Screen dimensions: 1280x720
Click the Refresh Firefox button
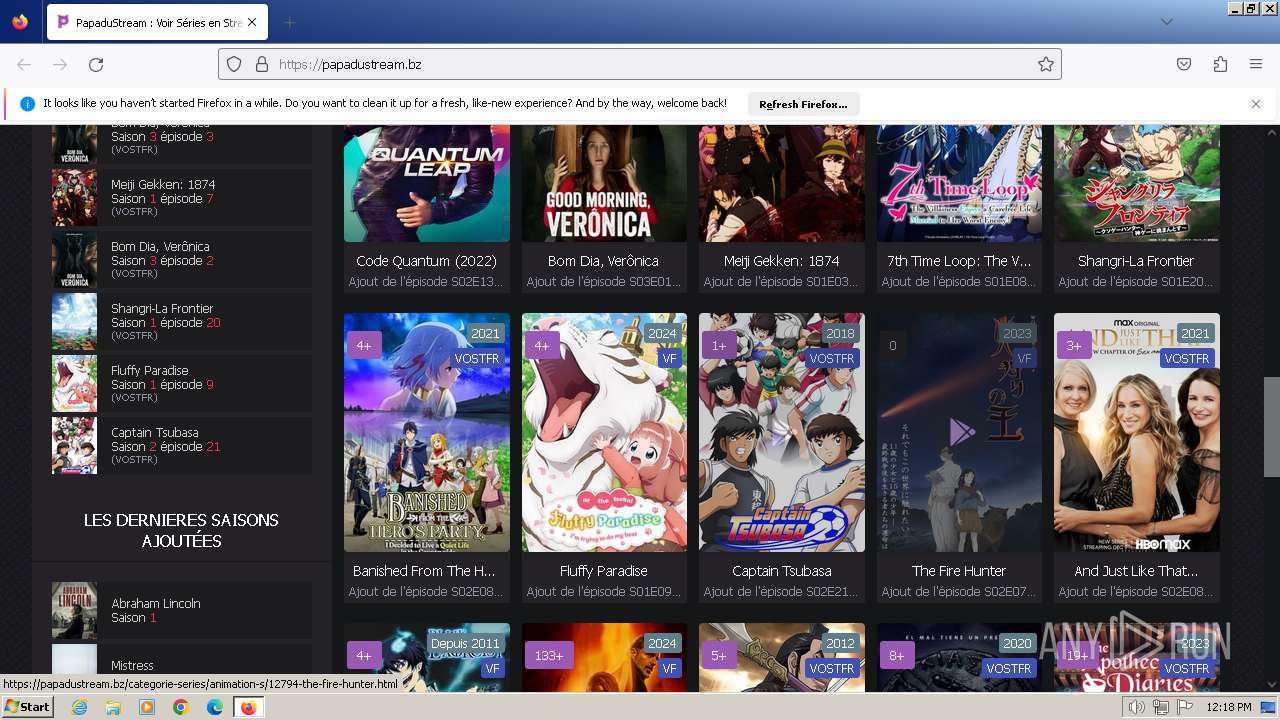click(803, 104)
